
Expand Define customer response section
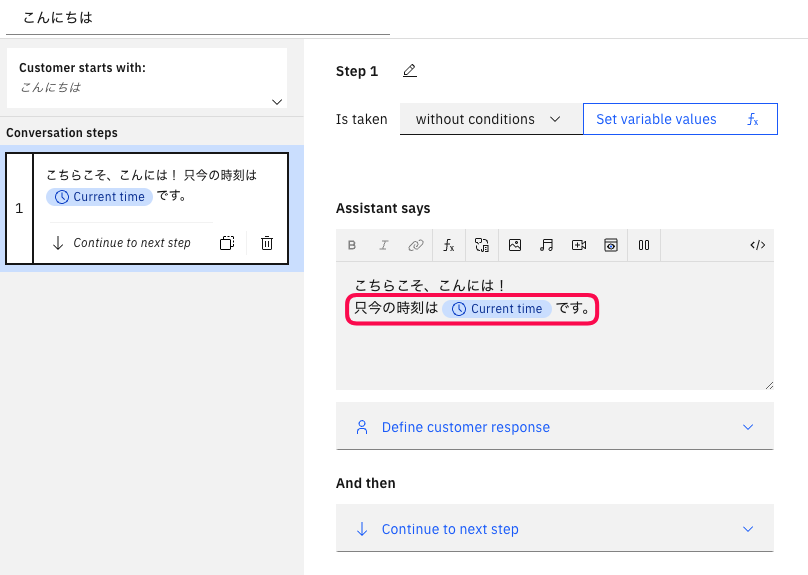[x=554, y=427]
